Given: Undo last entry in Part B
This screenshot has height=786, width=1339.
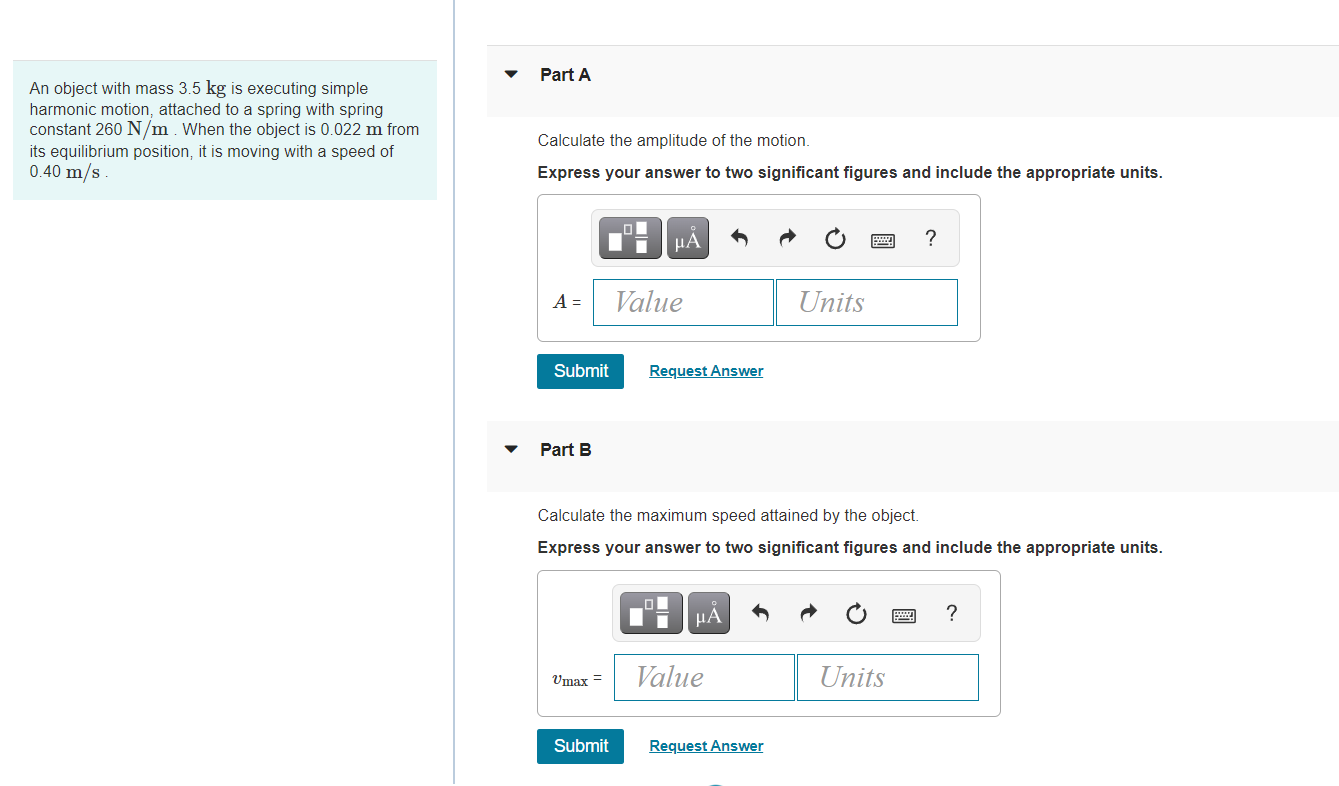Looking at the screenshot, I should pos(760,613).
